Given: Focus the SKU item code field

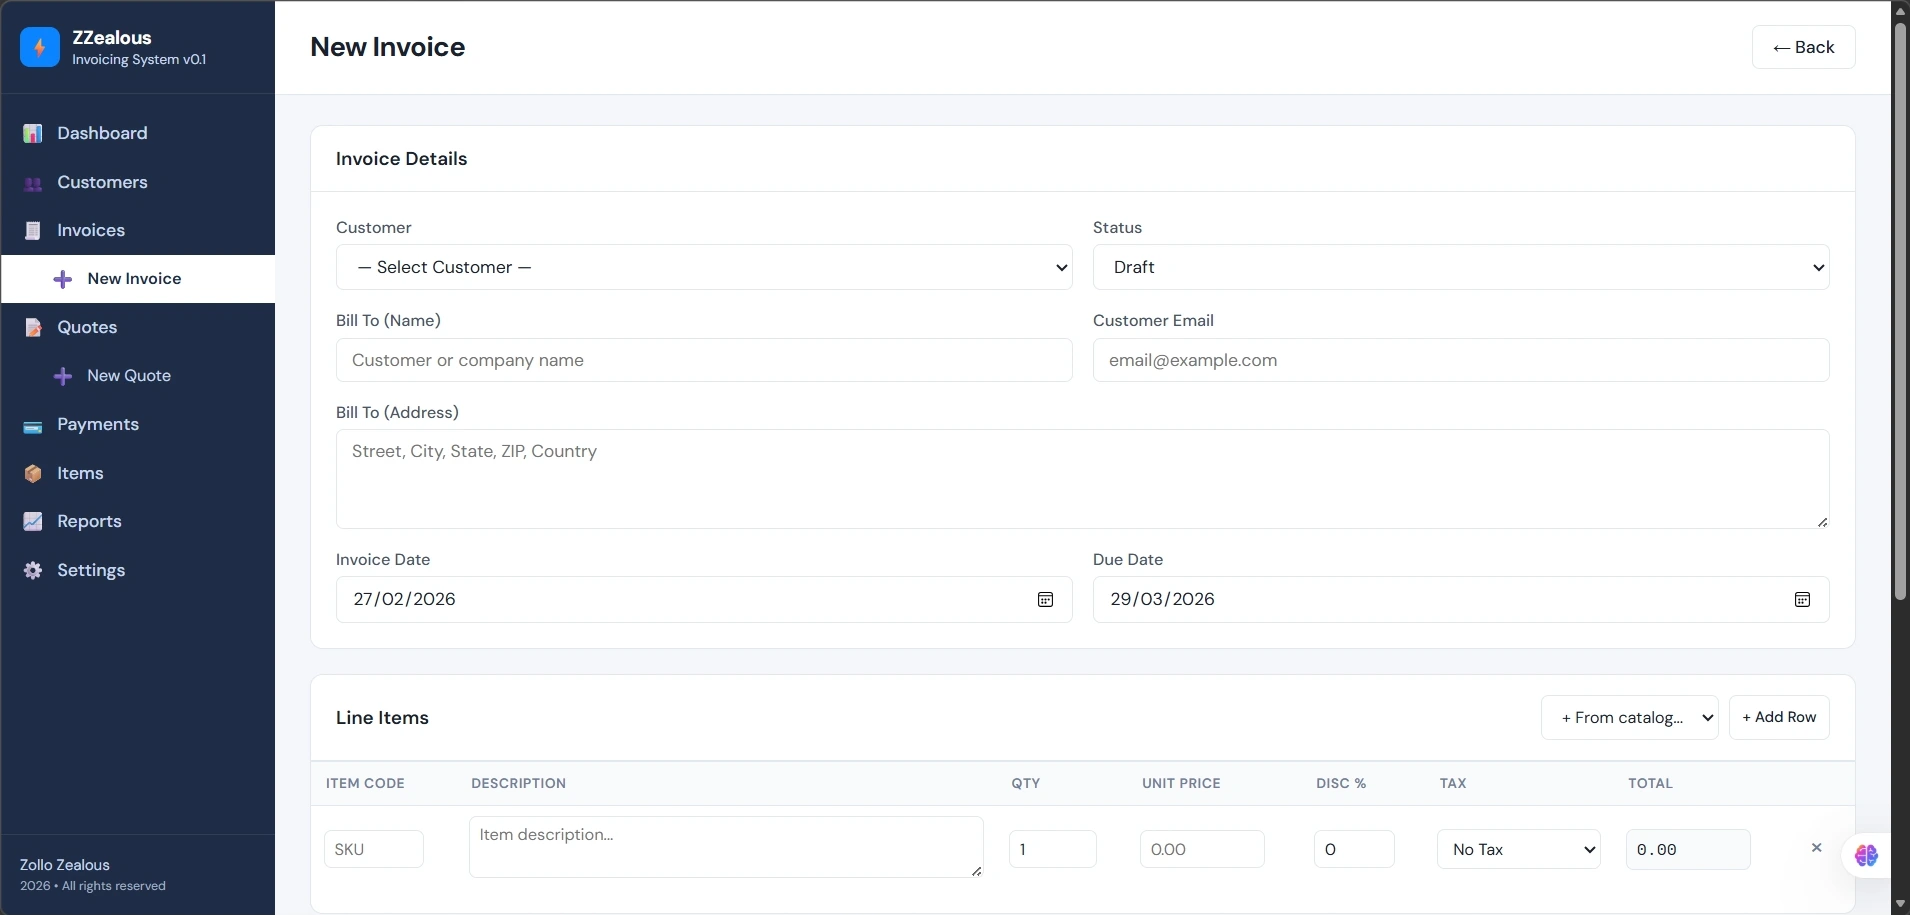Looking at the screenshot, I should click(374, 849).
